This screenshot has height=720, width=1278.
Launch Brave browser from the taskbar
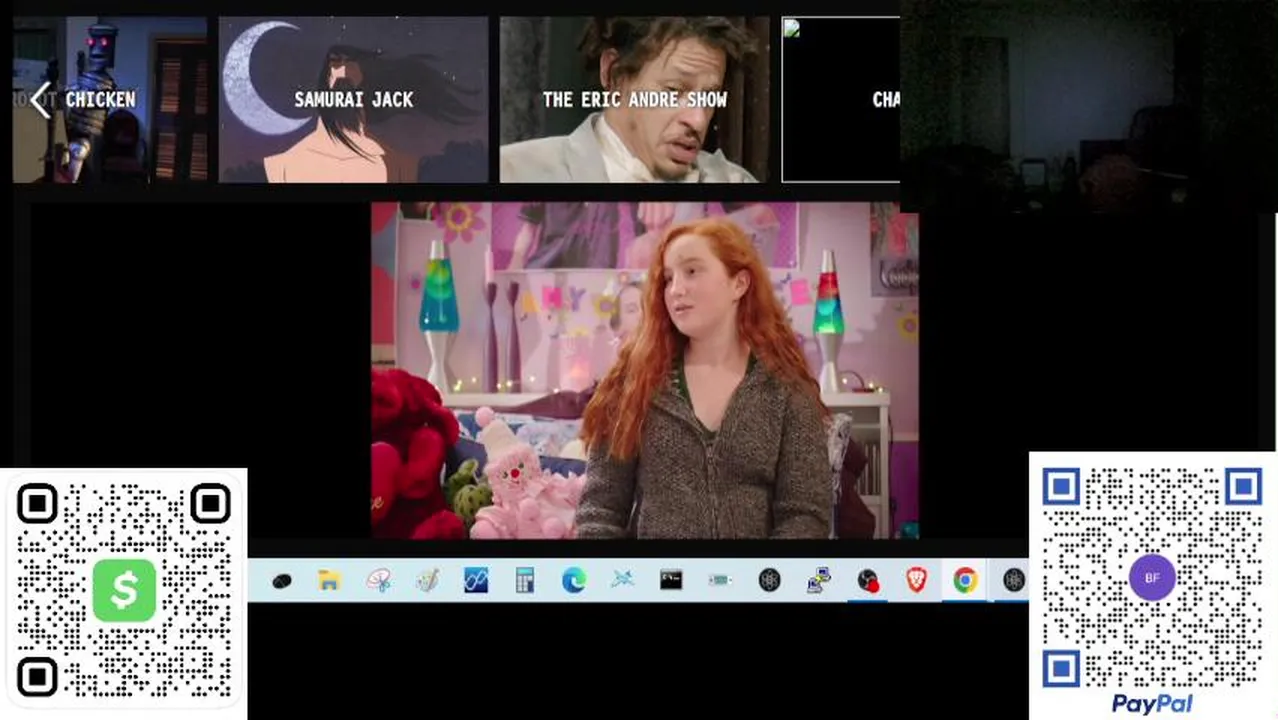tap(916, 580)
